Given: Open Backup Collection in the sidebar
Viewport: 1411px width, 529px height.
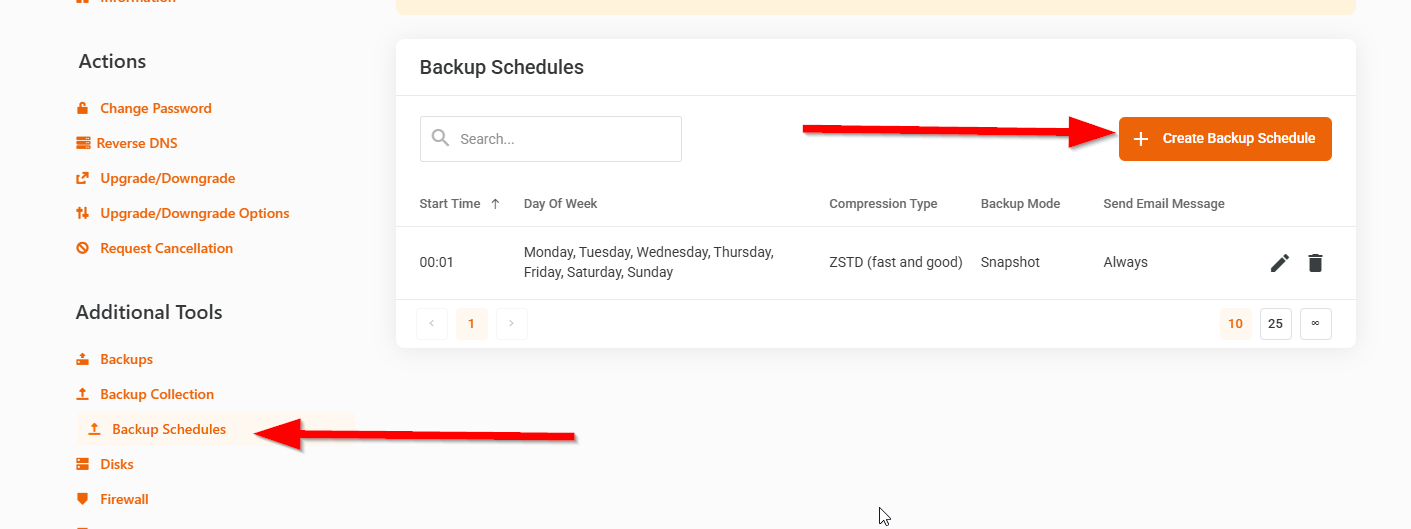Looking at the screenshot, I should click(157, 394).
